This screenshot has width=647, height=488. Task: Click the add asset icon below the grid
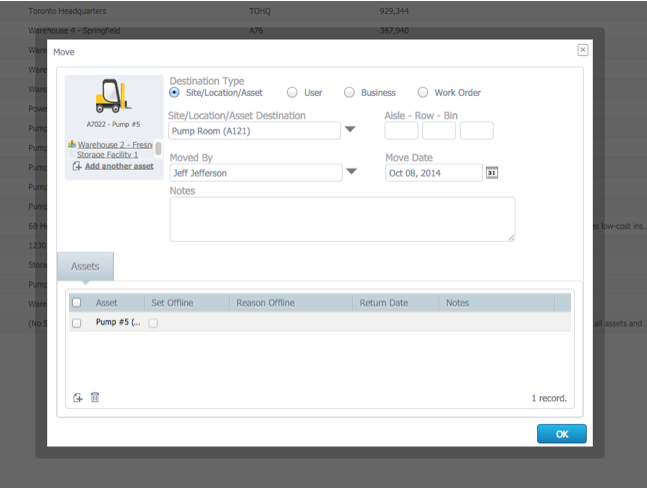tap(78, 398)
